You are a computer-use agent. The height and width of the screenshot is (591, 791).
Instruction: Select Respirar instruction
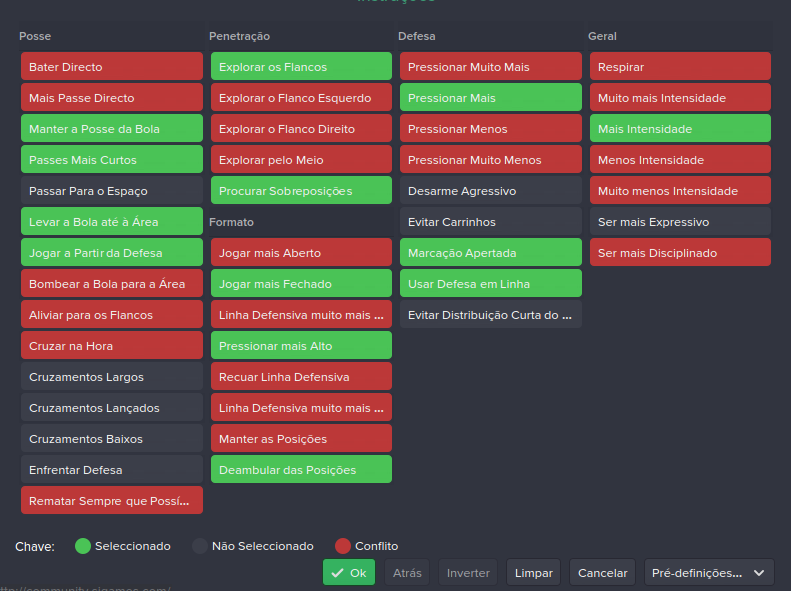pos(680,67)
